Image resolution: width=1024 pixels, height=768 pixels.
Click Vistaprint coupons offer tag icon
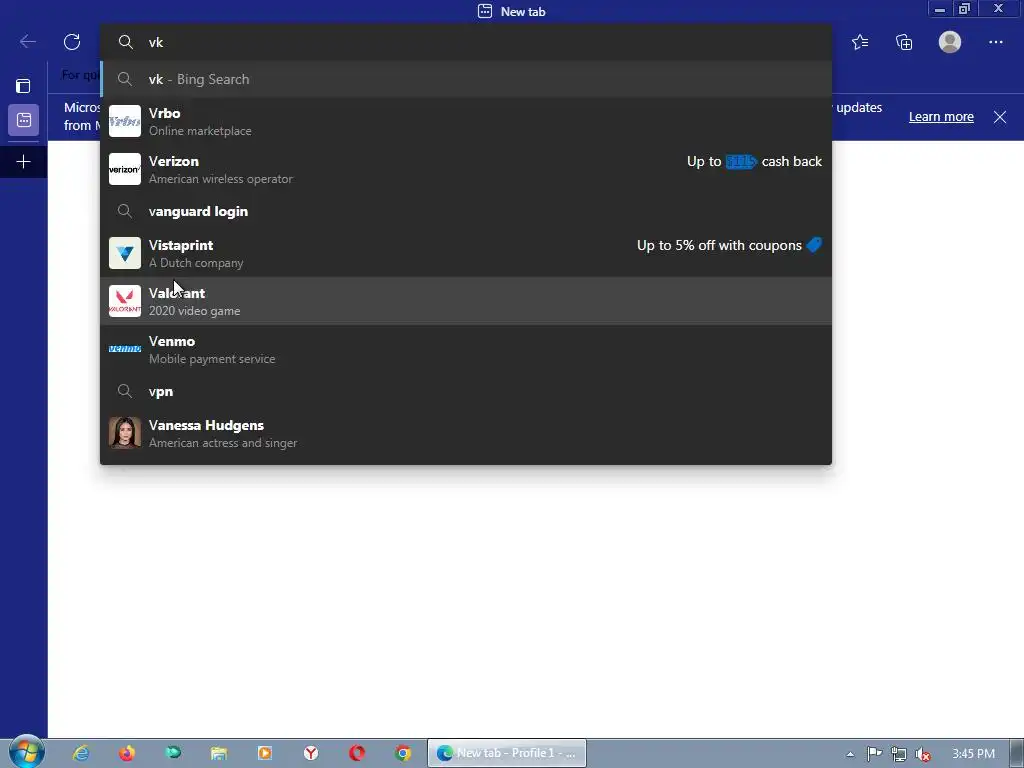tap(814, 245)
